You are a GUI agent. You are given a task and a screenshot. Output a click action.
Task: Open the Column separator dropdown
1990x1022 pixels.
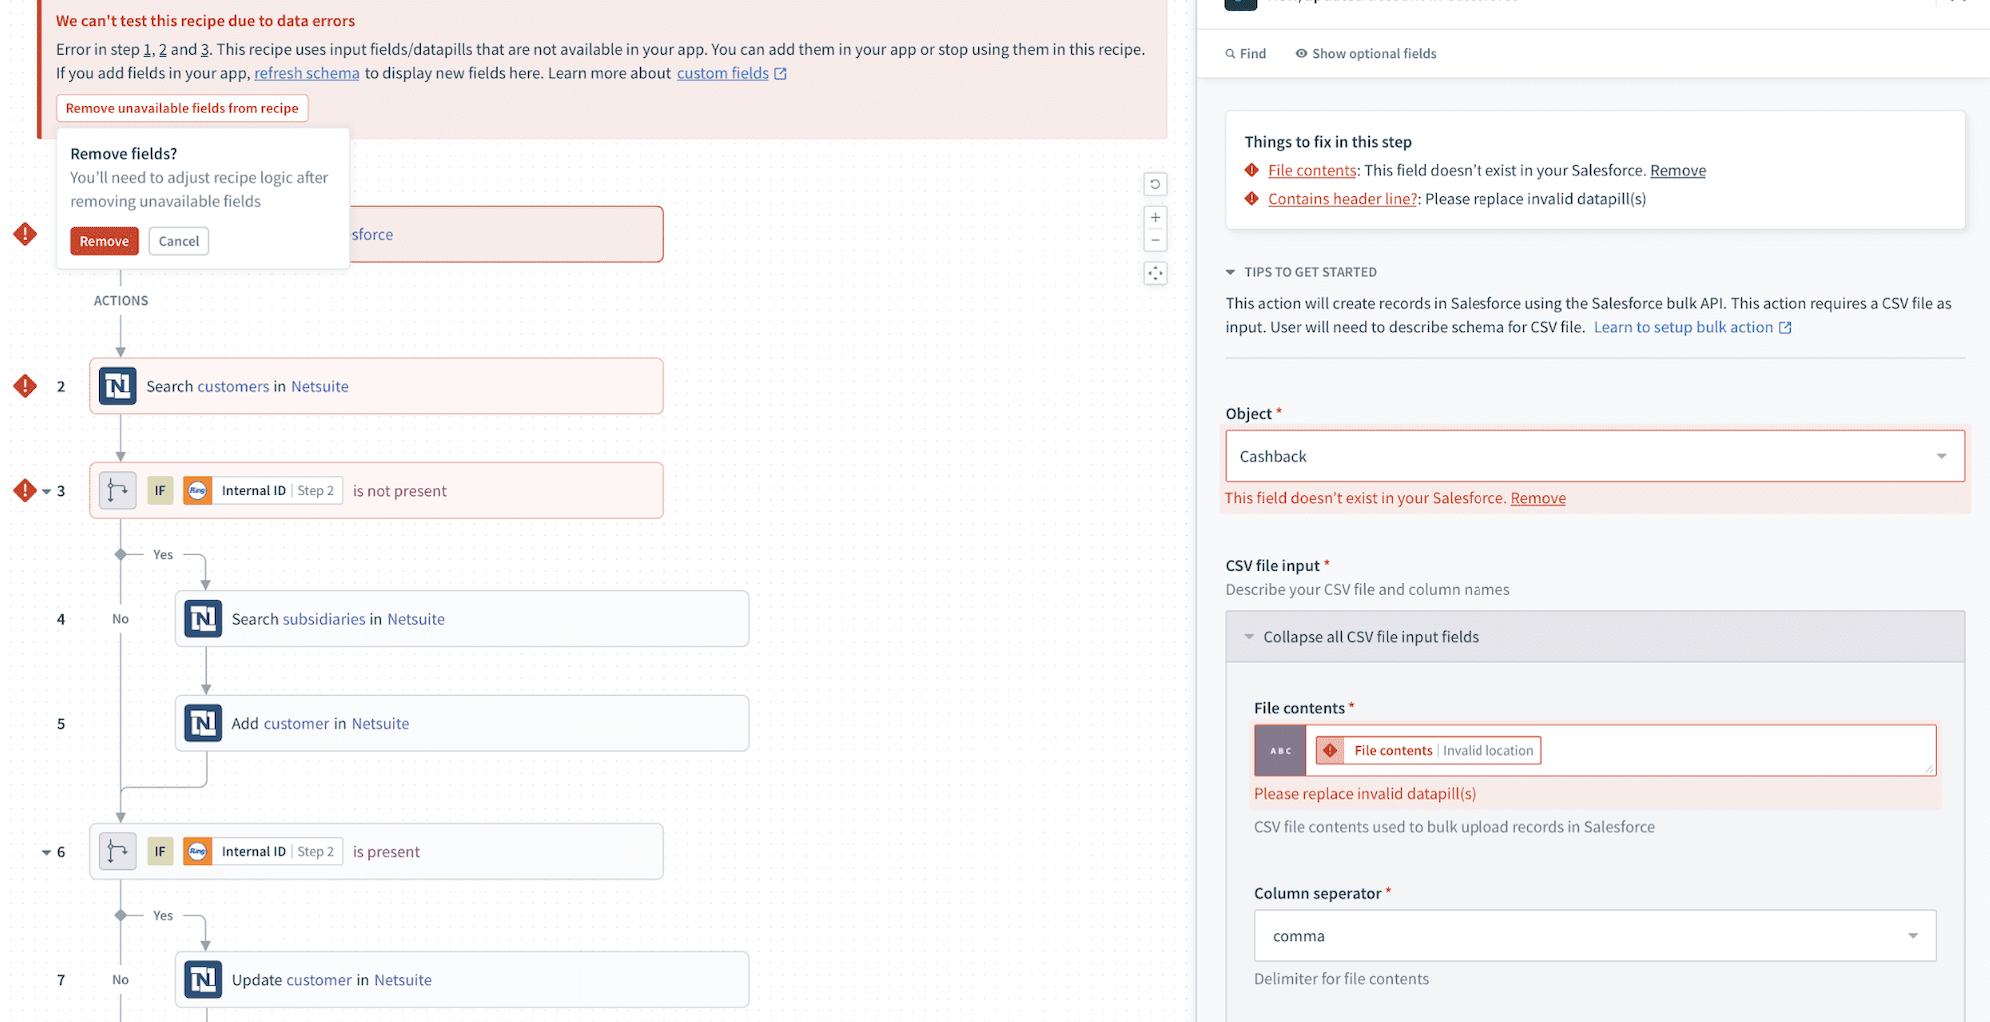click(x=1594, y=936)
